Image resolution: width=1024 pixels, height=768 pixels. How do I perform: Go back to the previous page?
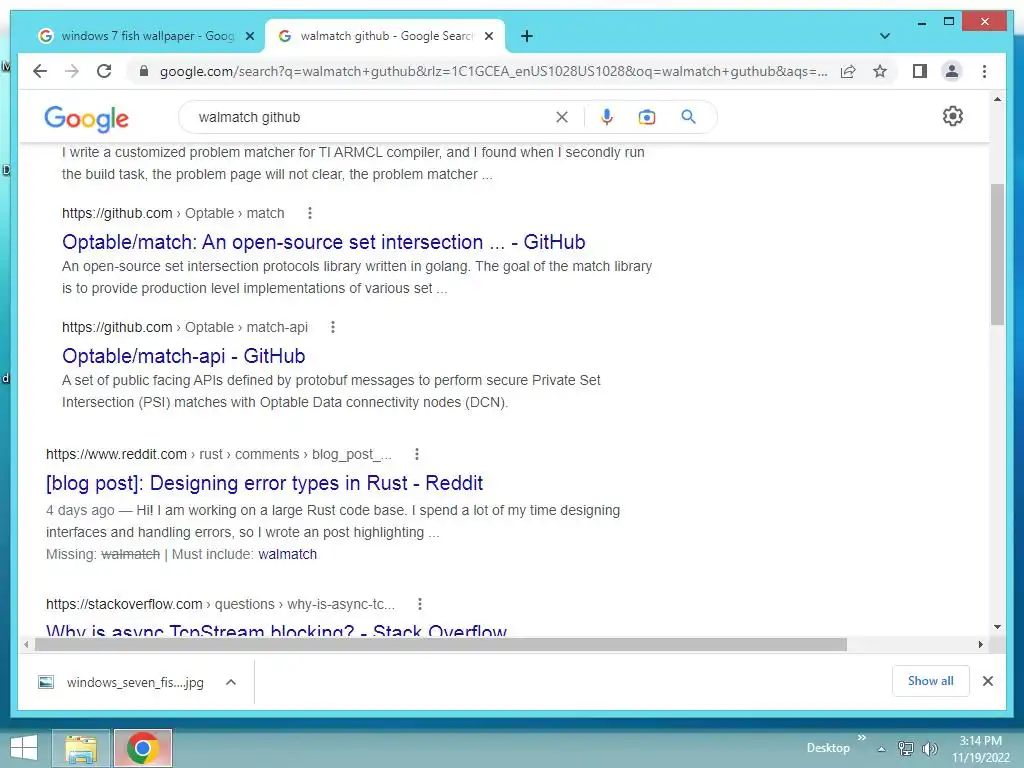(40, 71)
